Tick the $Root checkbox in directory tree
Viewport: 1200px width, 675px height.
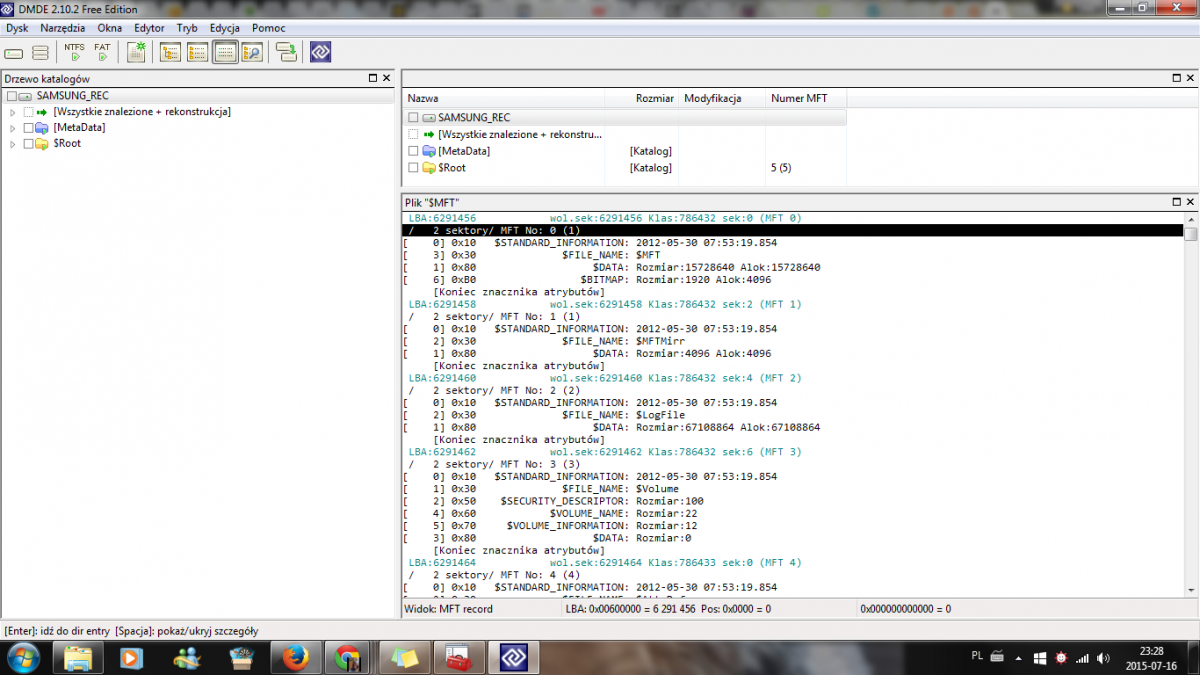pos(28,144)
